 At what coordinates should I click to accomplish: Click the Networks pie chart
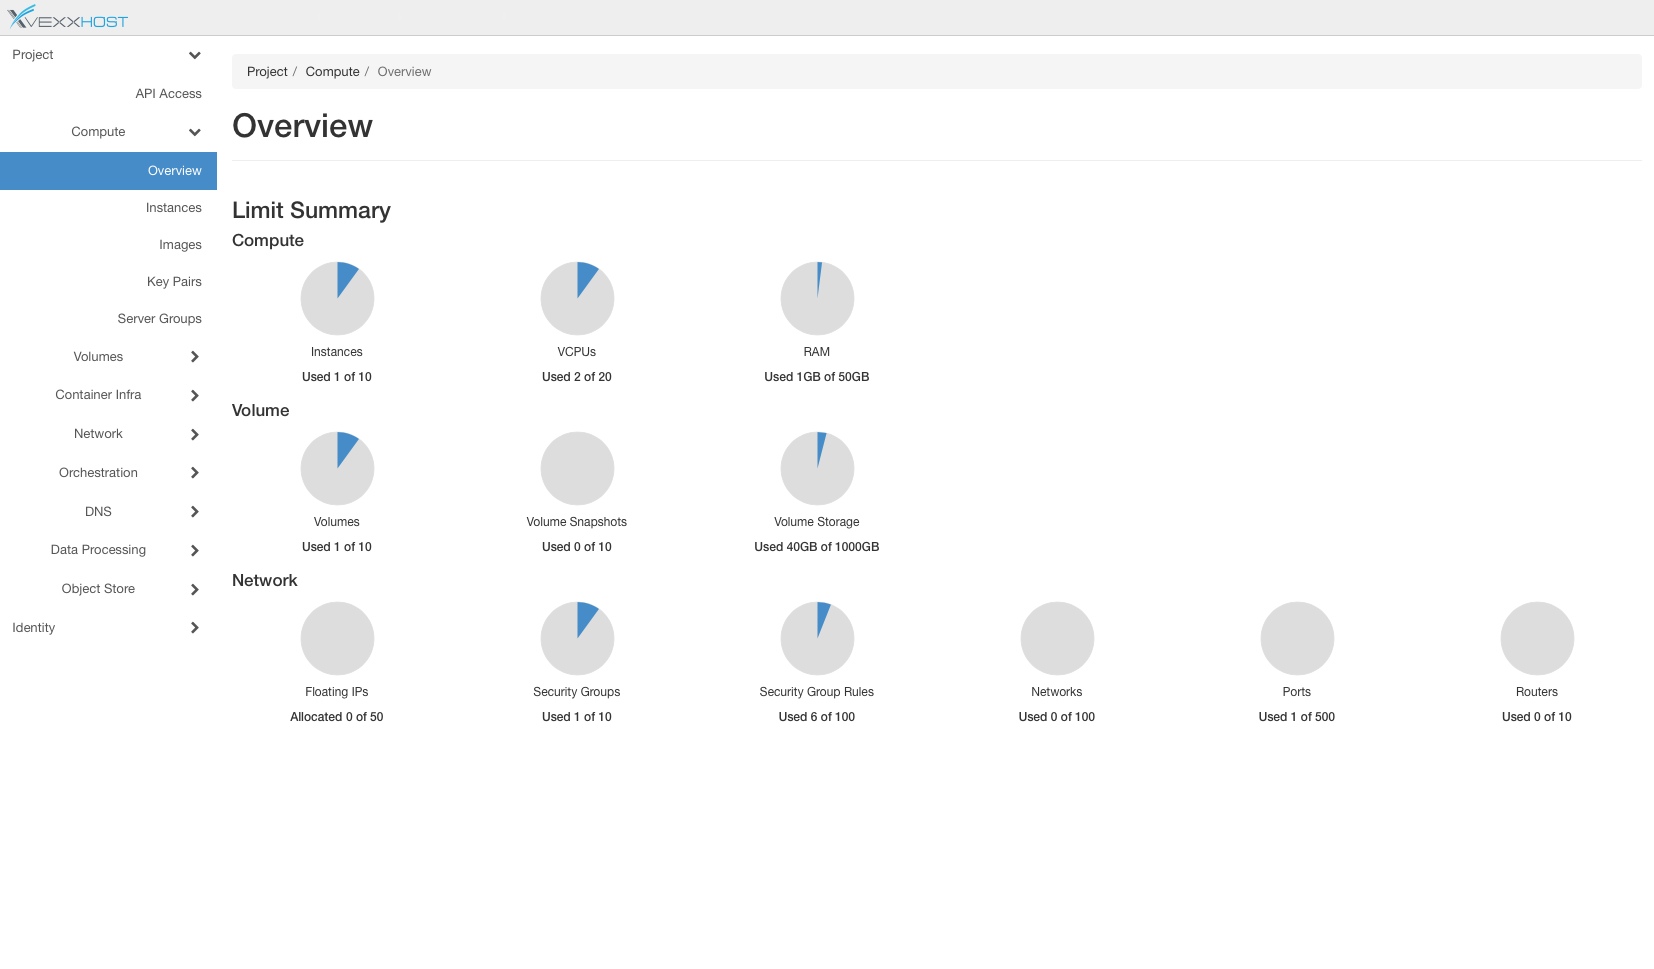click(x=1057, y=638)
